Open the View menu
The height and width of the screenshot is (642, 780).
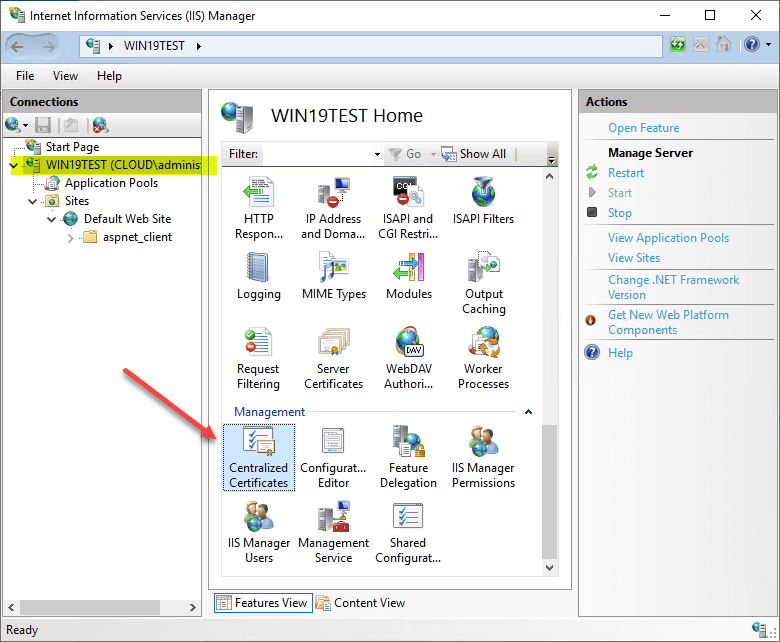(x=66, y=76)
